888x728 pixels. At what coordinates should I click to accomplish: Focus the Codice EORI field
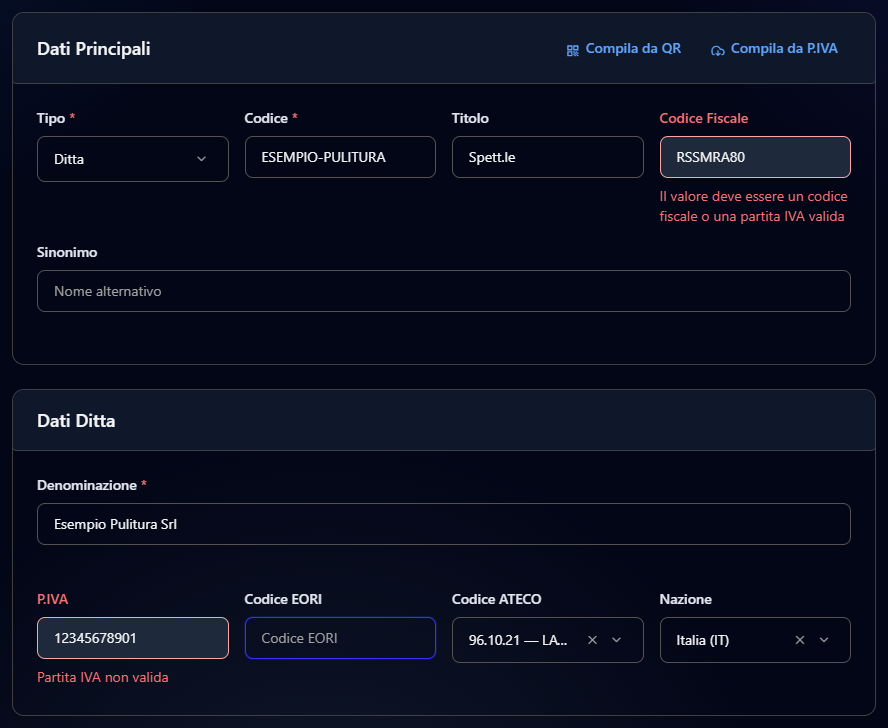pos(340,638)
